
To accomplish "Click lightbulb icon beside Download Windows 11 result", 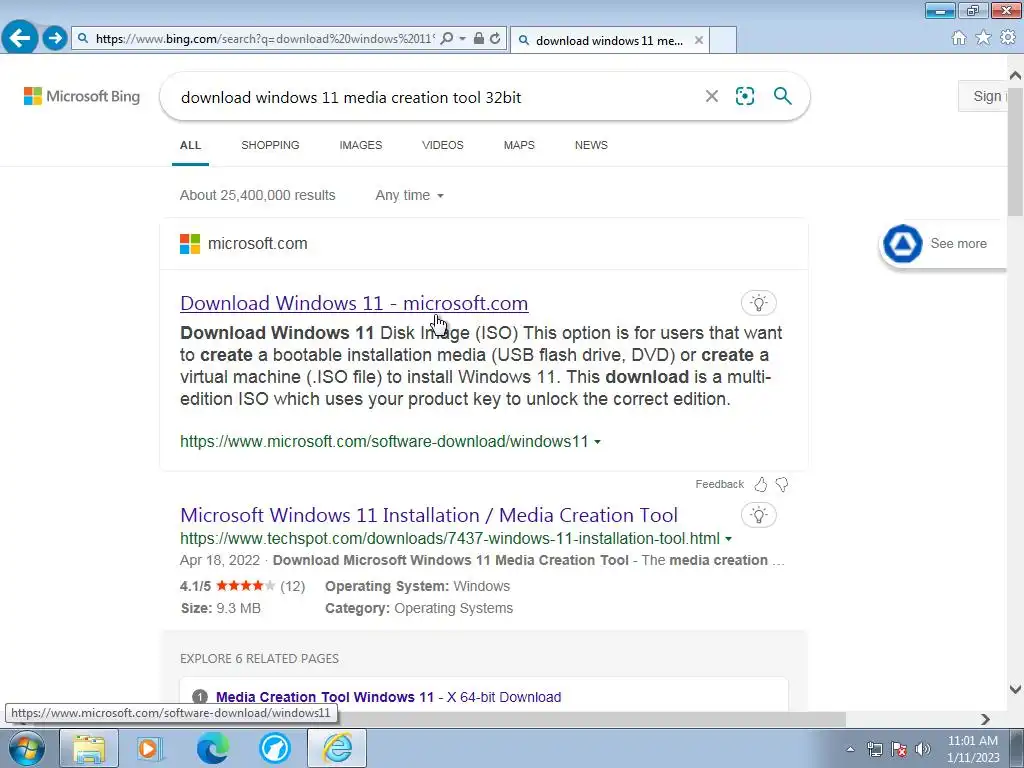I will pyautogui.click(x=758, y=302).
